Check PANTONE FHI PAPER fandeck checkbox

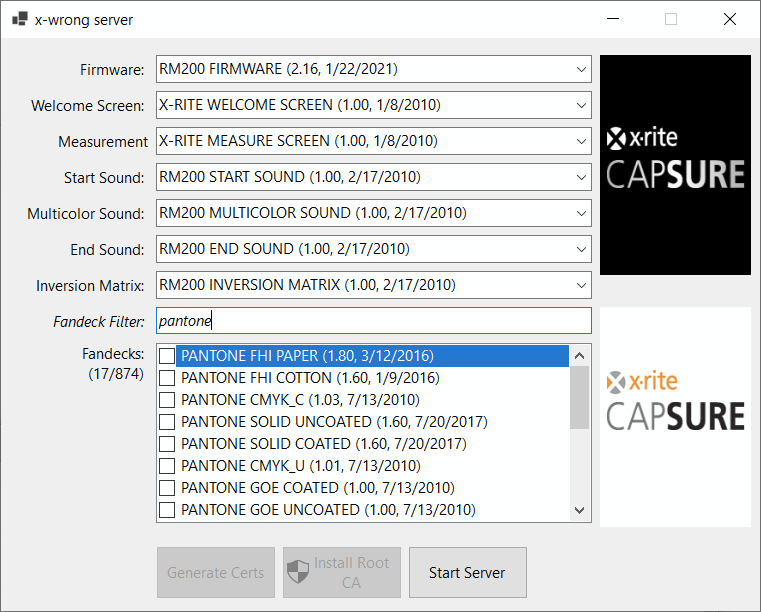pyautogui.click(x=167, y=356)
